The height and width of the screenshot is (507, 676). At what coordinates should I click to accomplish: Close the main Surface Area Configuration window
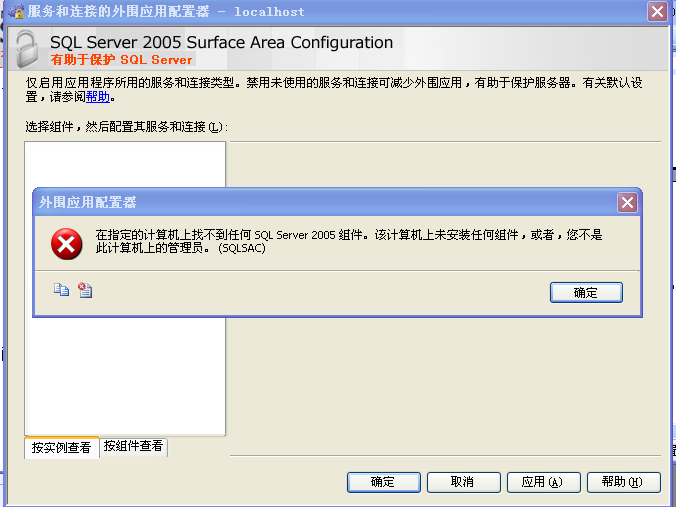tap(657, 12)
